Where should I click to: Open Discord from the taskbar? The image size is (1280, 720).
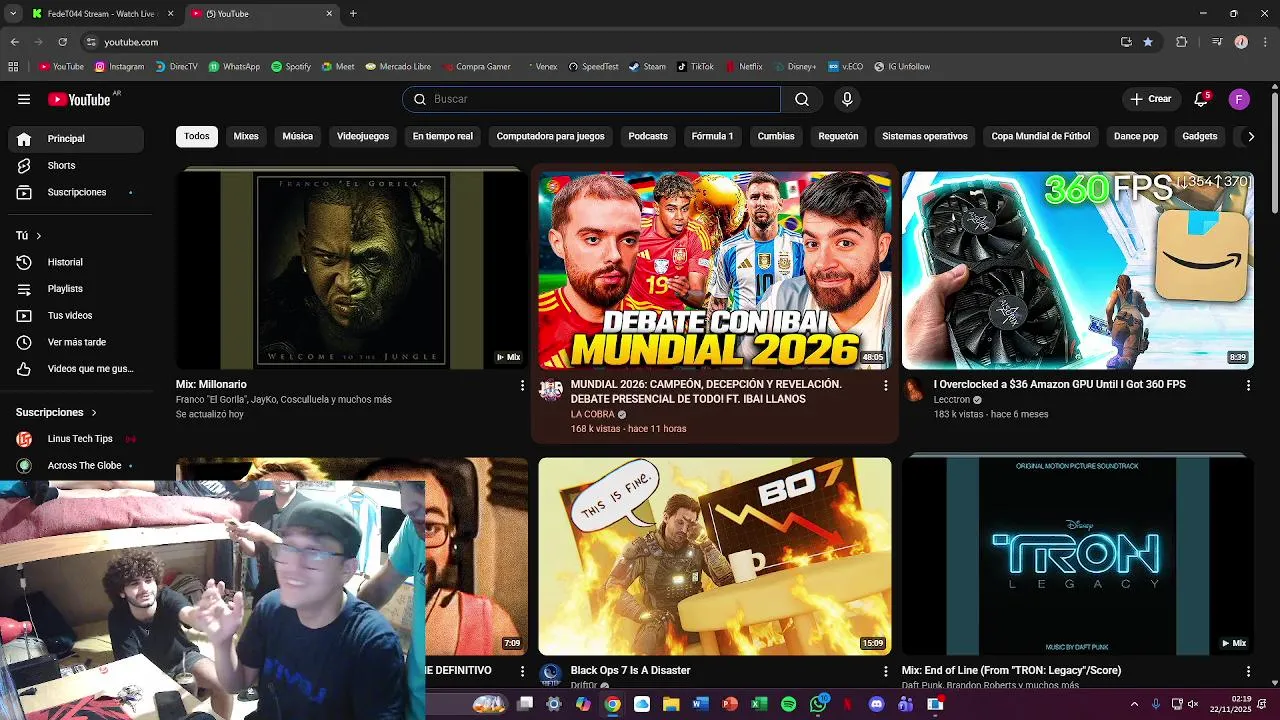pyautogui.click(x=877, y=704)
